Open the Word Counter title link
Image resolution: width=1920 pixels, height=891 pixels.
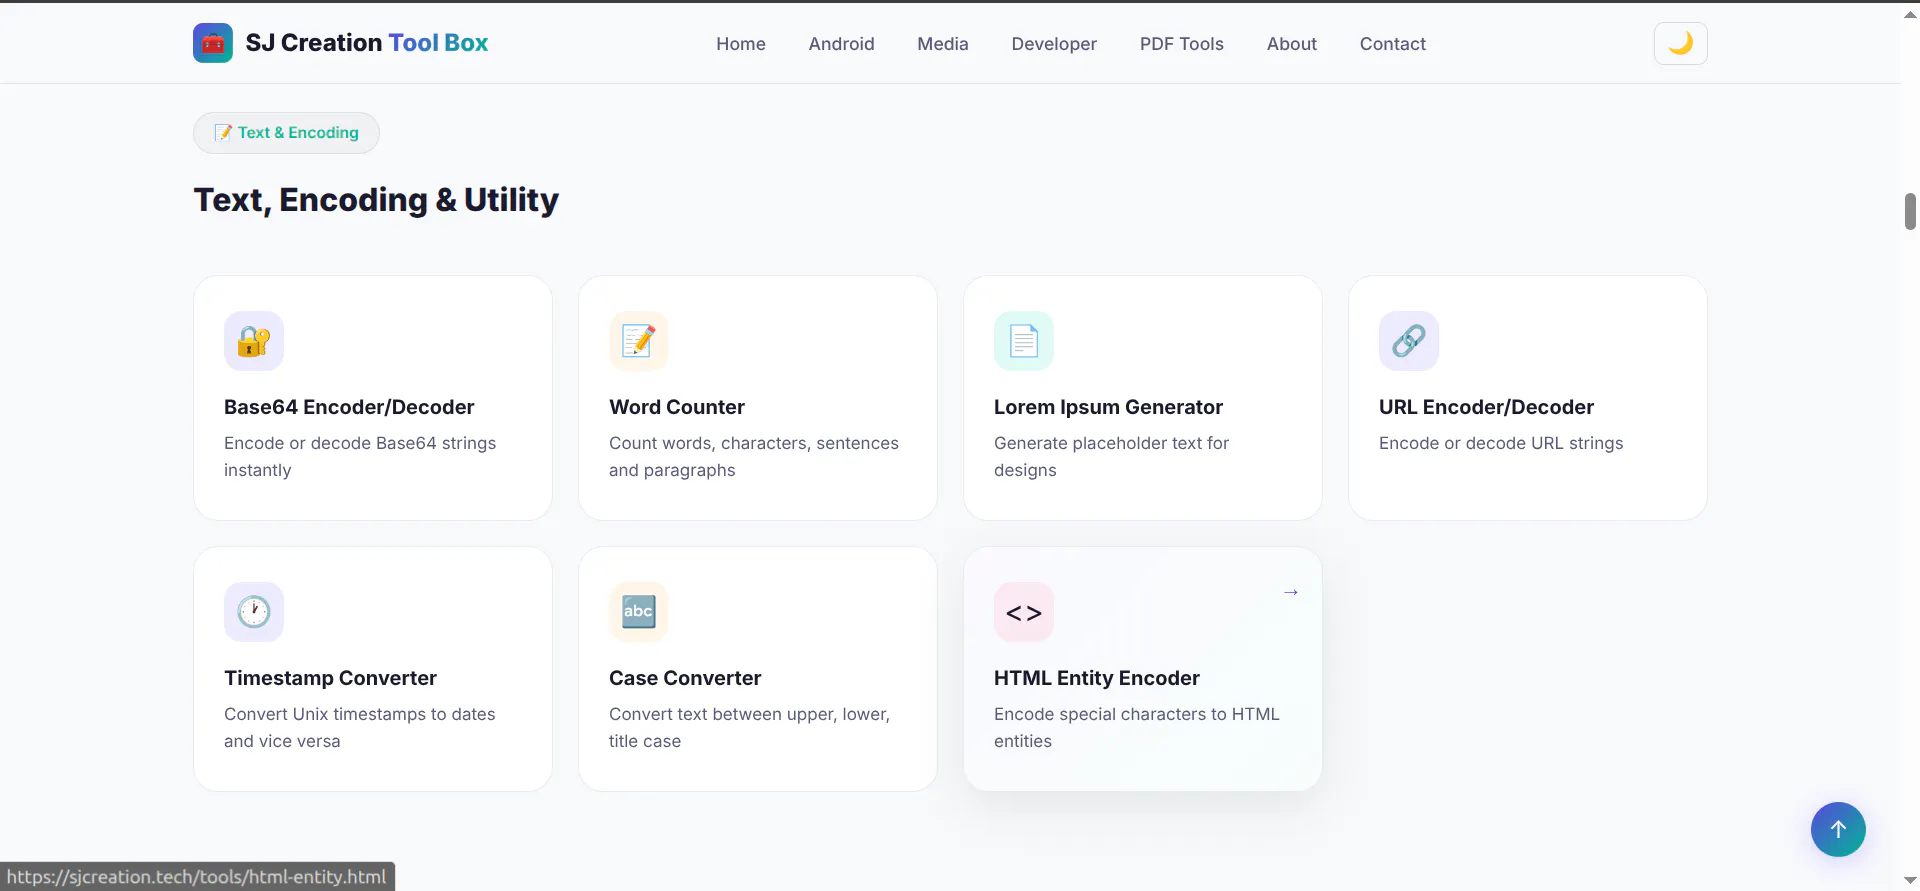coord(677,407)
